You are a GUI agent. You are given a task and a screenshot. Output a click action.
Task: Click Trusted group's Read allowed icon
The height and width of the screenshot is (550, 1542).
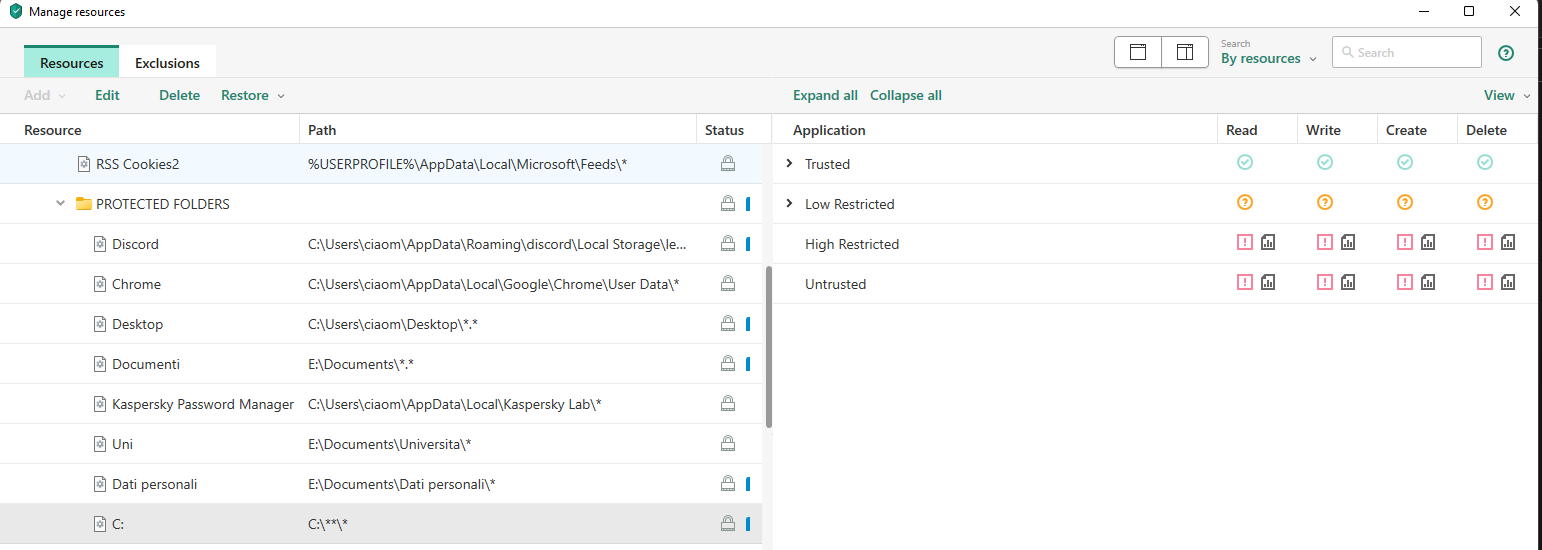pyautogui.click(x=1245, y=162)
